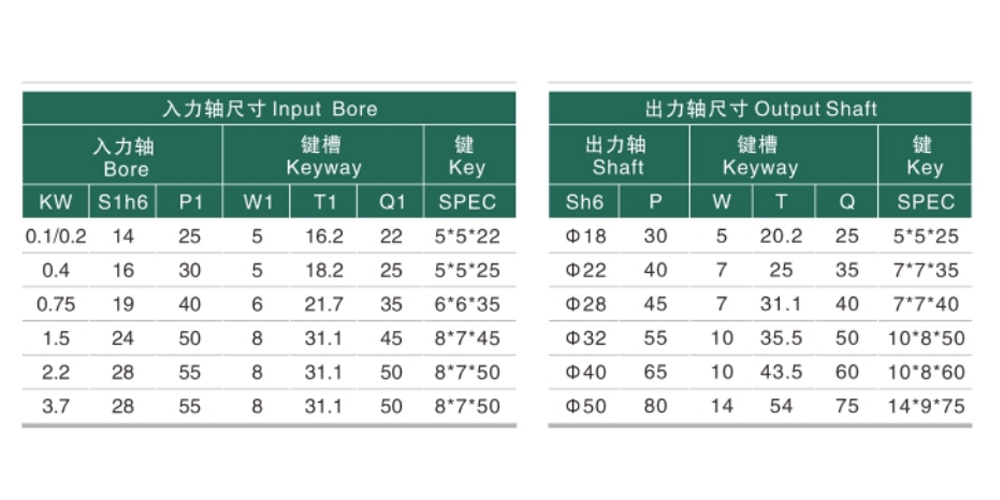Click the input Bore group header
The width and height of the screenshot is (1000, 500).
[122, 155]
